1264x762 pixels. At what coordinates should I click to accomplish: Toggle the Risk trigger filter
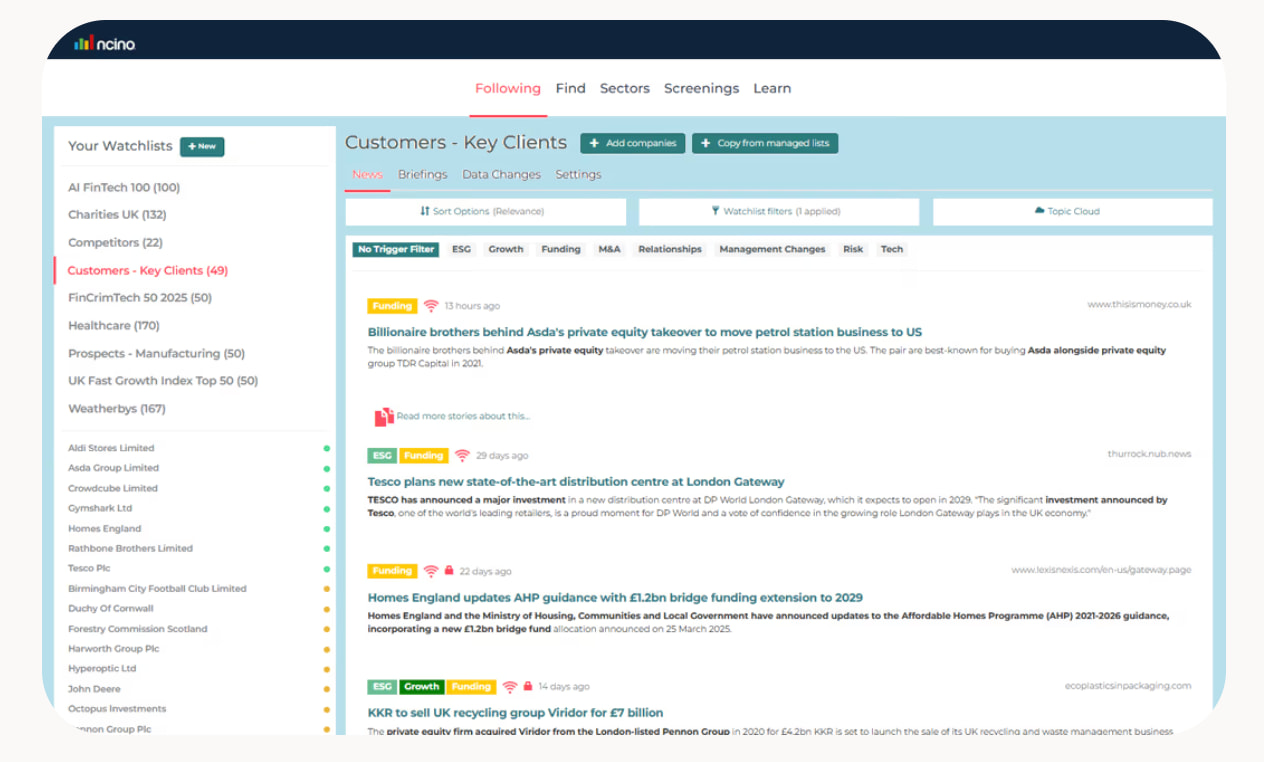pyautogui.click(x=853, y=249)
